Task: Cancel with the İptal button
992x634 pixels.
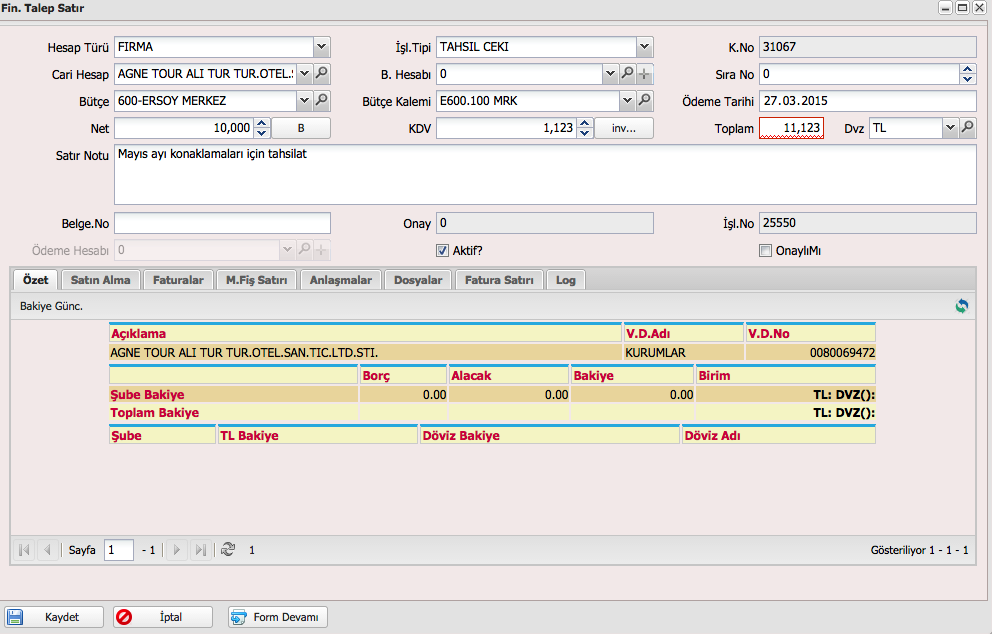Action: point(163,617)
